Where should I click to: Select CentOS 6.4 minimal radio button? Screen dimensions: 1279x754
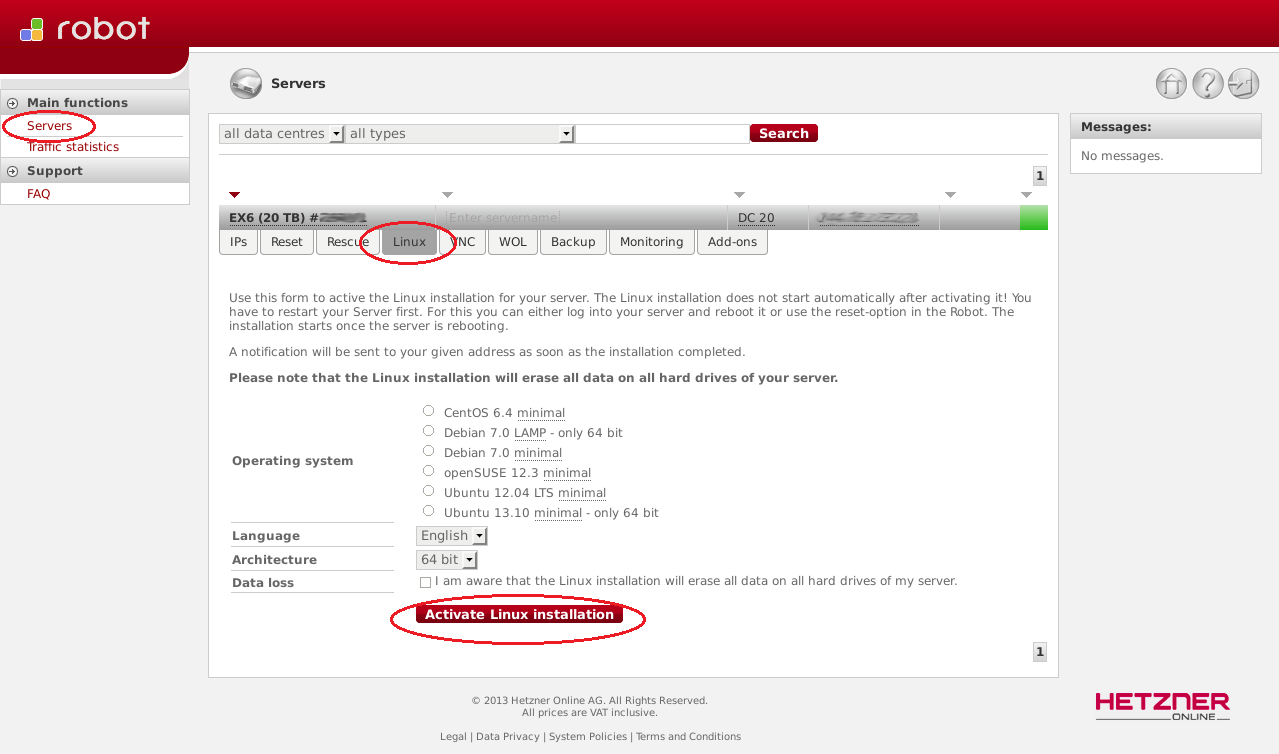429,411
